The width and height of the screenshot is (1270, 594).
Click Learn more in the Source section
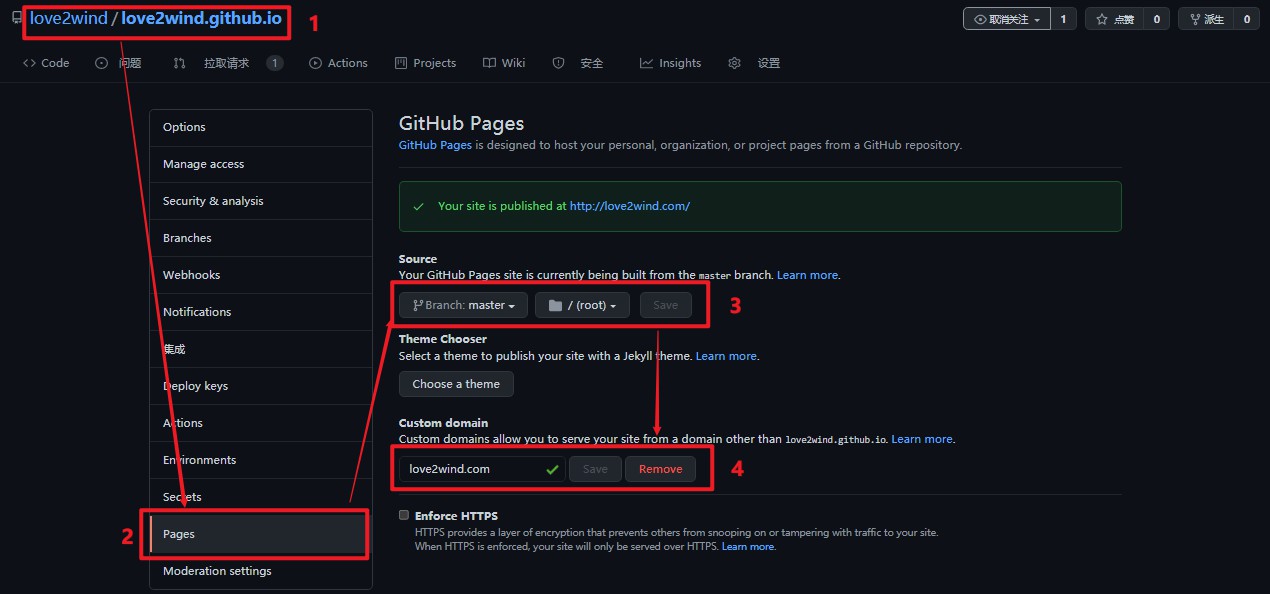click(808, 275)
